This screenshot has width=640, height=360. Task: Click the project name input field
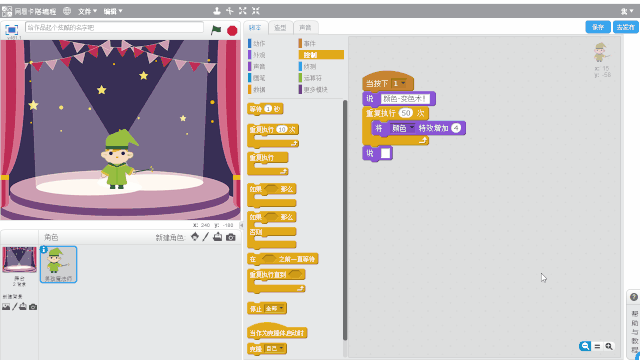(x=114, y=27)
